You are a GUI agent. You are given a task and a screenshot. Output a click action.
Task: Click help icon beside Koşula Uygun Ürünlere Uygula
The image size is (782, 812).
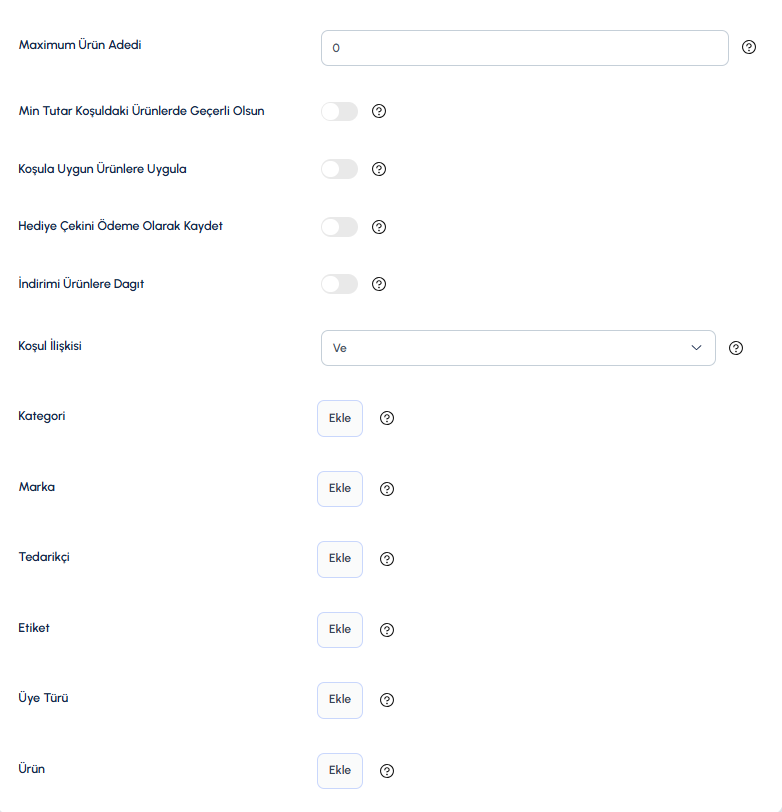point(379,169)
